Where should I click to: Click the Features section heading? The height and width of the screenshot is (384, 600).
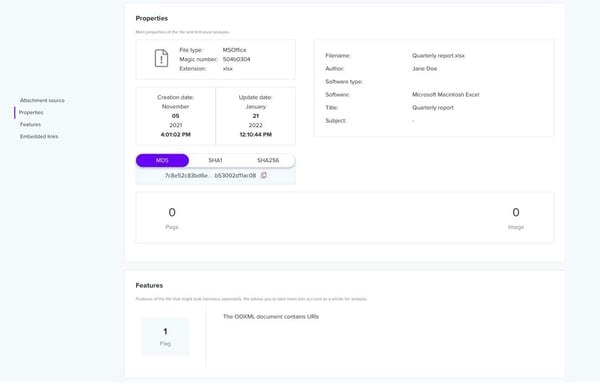click(x=149, y=285)
